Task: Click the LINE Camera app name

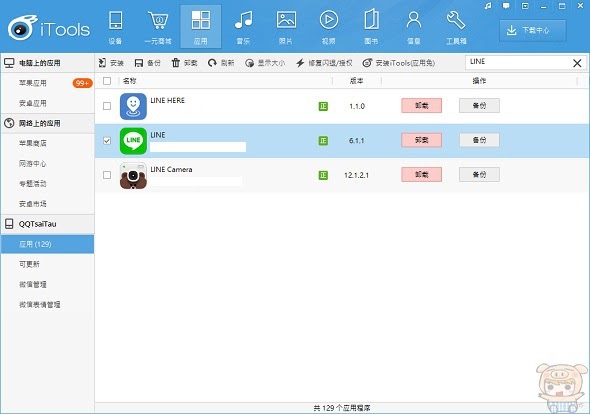Action: click(x=171, y=170)
